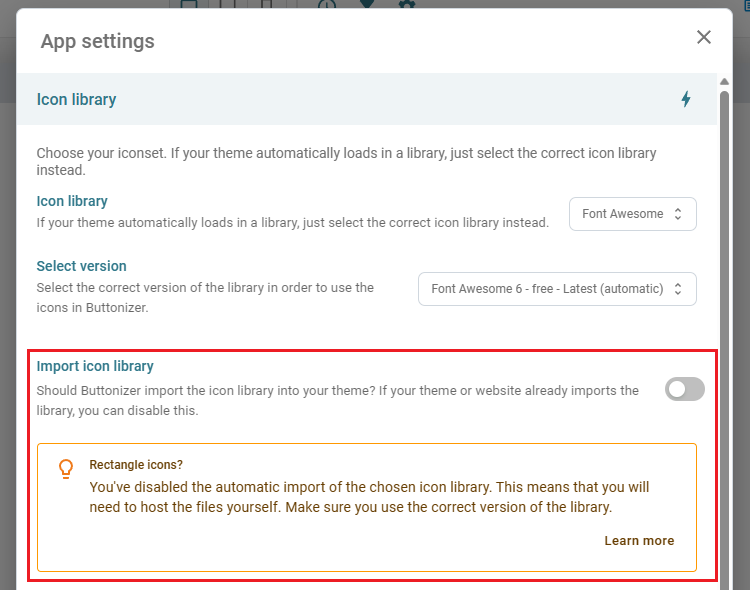Collapse the Icon library section header
The height and width of the screenshot is (590, 750).
pos(366,99)
